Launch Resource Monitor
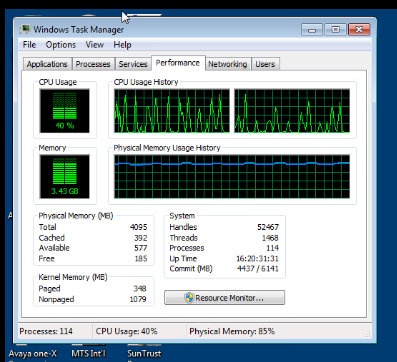The width and height of the screenshot is (397, 362). coord(225,298)
